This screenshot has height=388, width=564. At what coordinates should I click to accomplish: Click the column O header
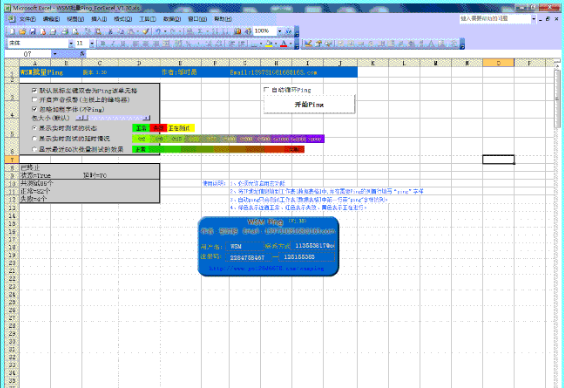tap(498, 63)
